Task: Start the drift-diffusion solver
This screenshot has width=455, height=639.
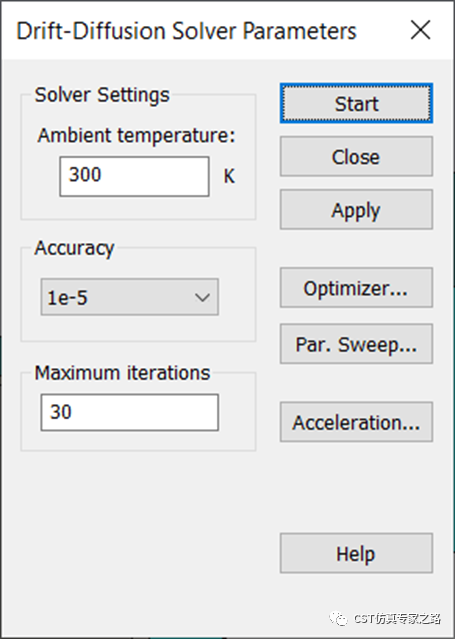Action: click(356, 103)
